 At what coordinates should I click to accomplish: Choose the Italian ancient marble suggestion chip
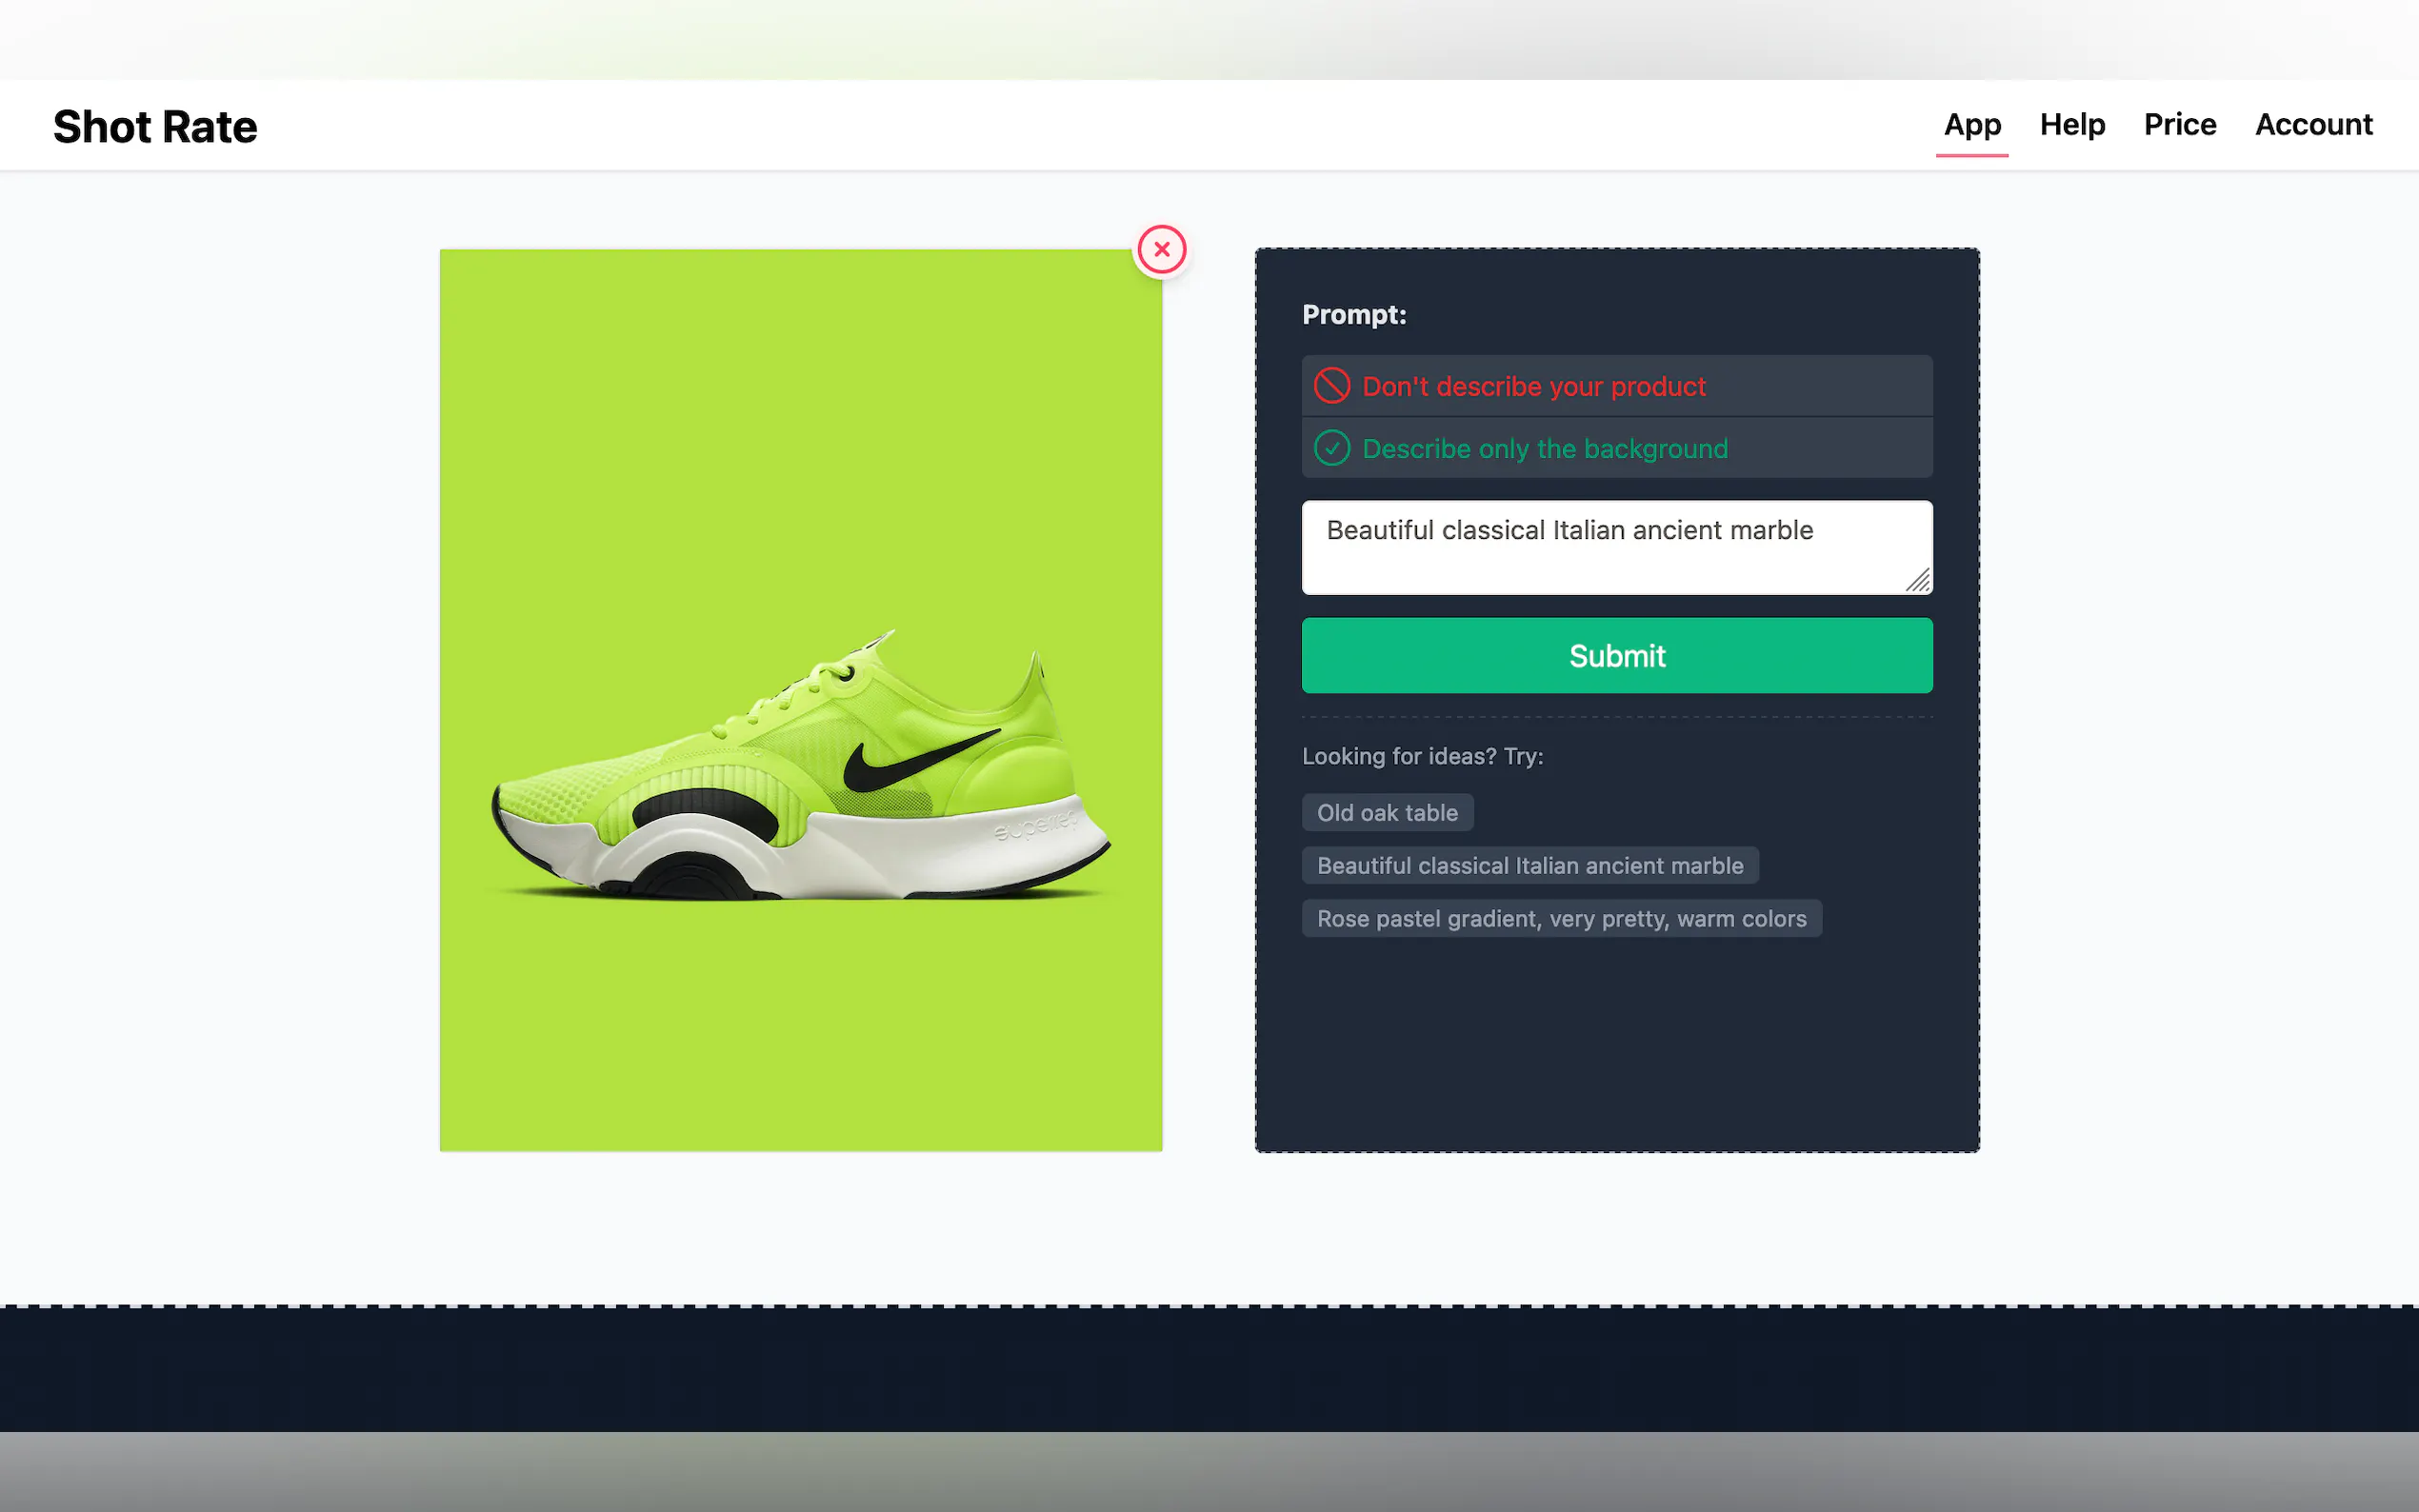[1529, 865]
